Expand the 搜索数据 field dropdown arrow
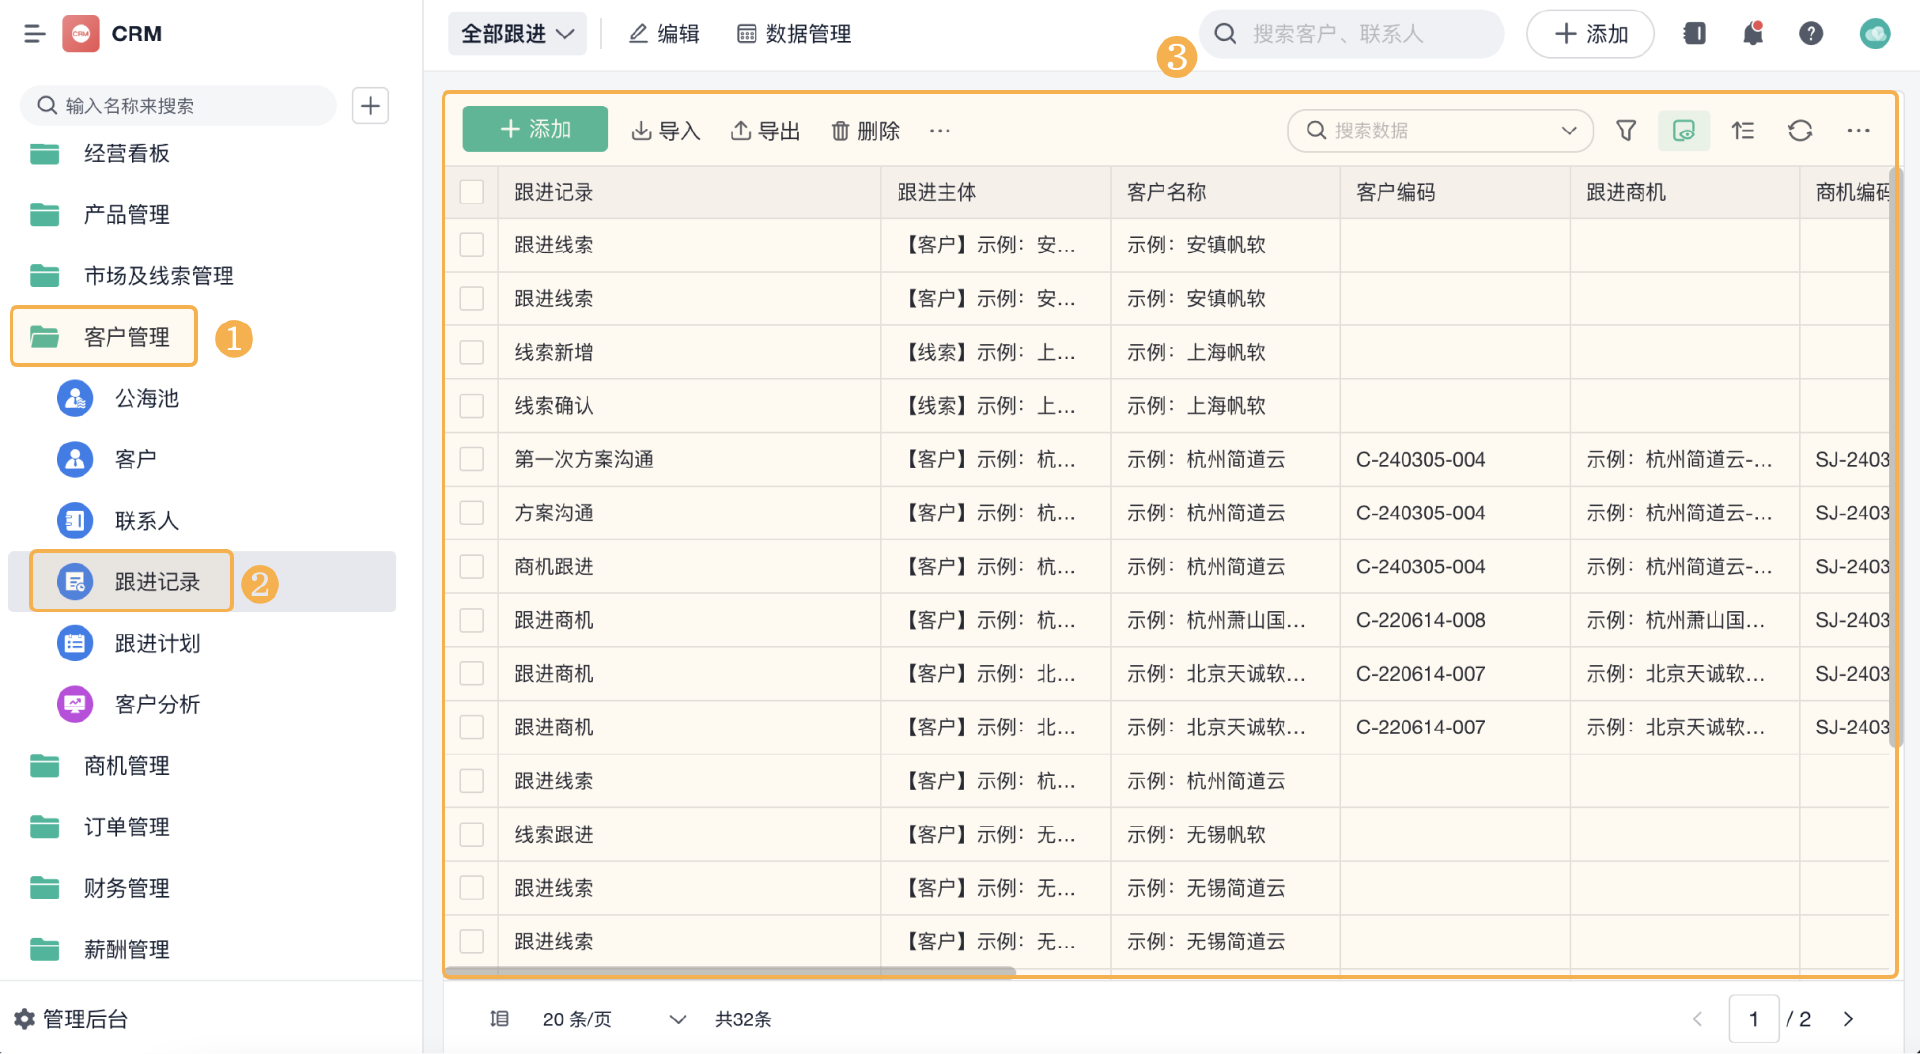Viewport: 1920px width, 1054px height. [x=1568, y=131]
